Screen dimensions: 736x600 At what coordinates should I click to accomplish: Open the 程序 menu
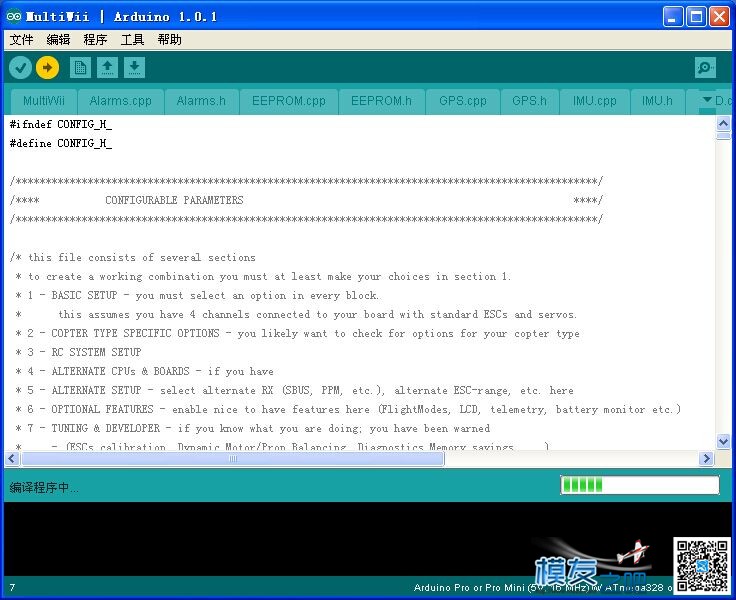coord(95,39)
